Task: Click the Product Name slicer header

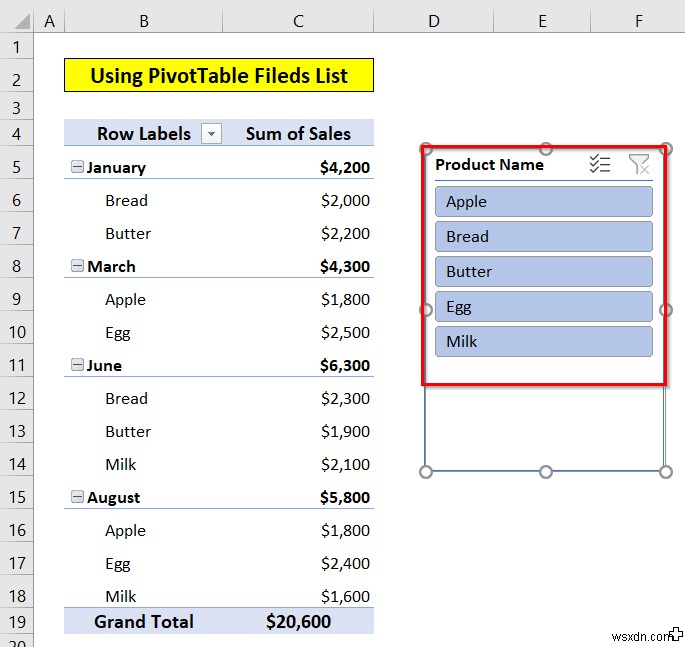Action: 489,165
